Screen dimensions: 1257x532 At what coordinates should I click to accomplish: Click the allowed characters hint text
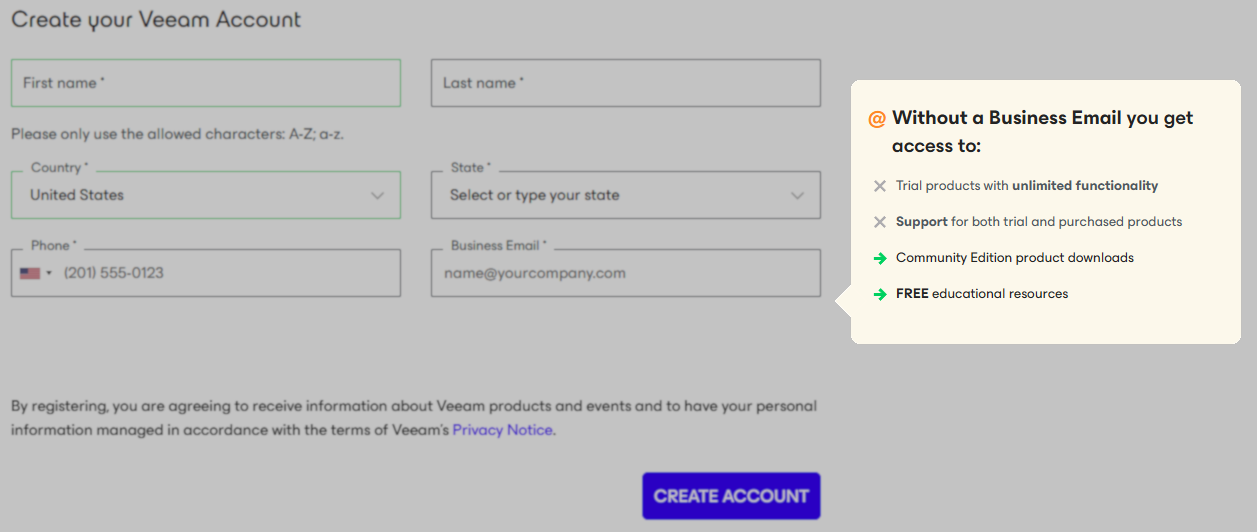tap(178, 134)
